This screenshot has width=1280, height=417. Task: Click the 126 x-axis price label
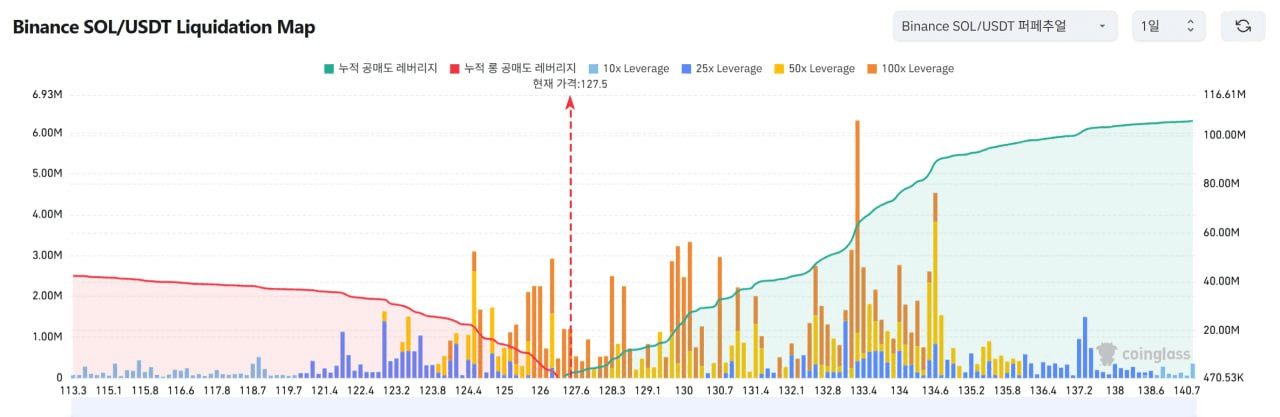point(541,391)
